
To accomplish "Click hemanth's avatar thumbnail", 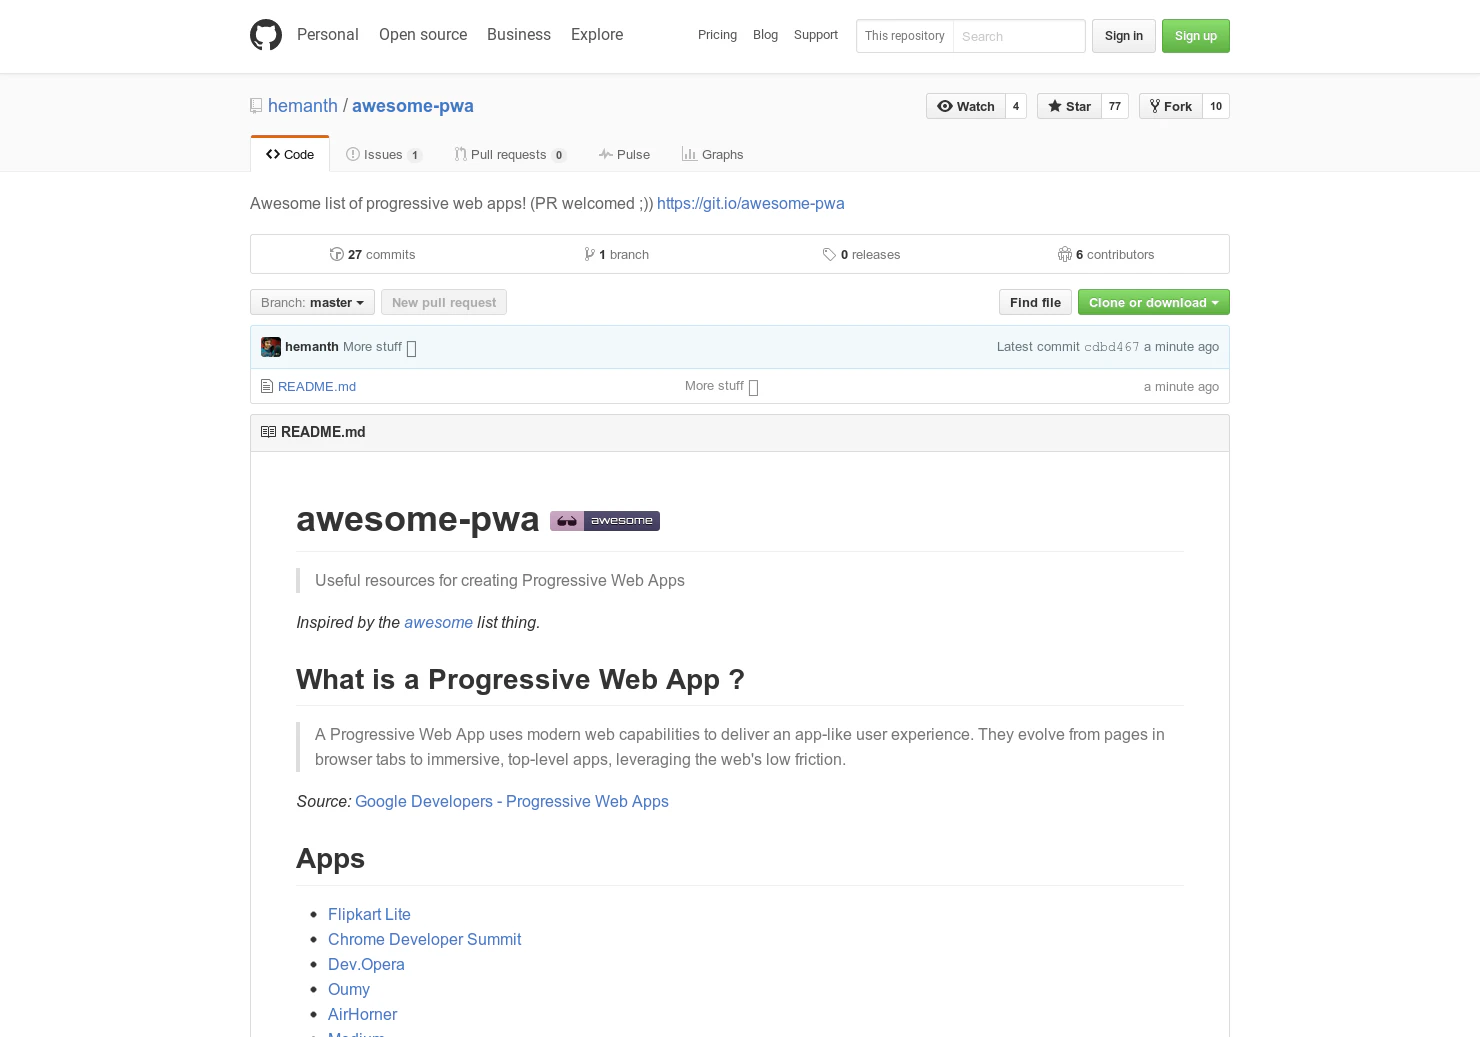I will point(270,346).
